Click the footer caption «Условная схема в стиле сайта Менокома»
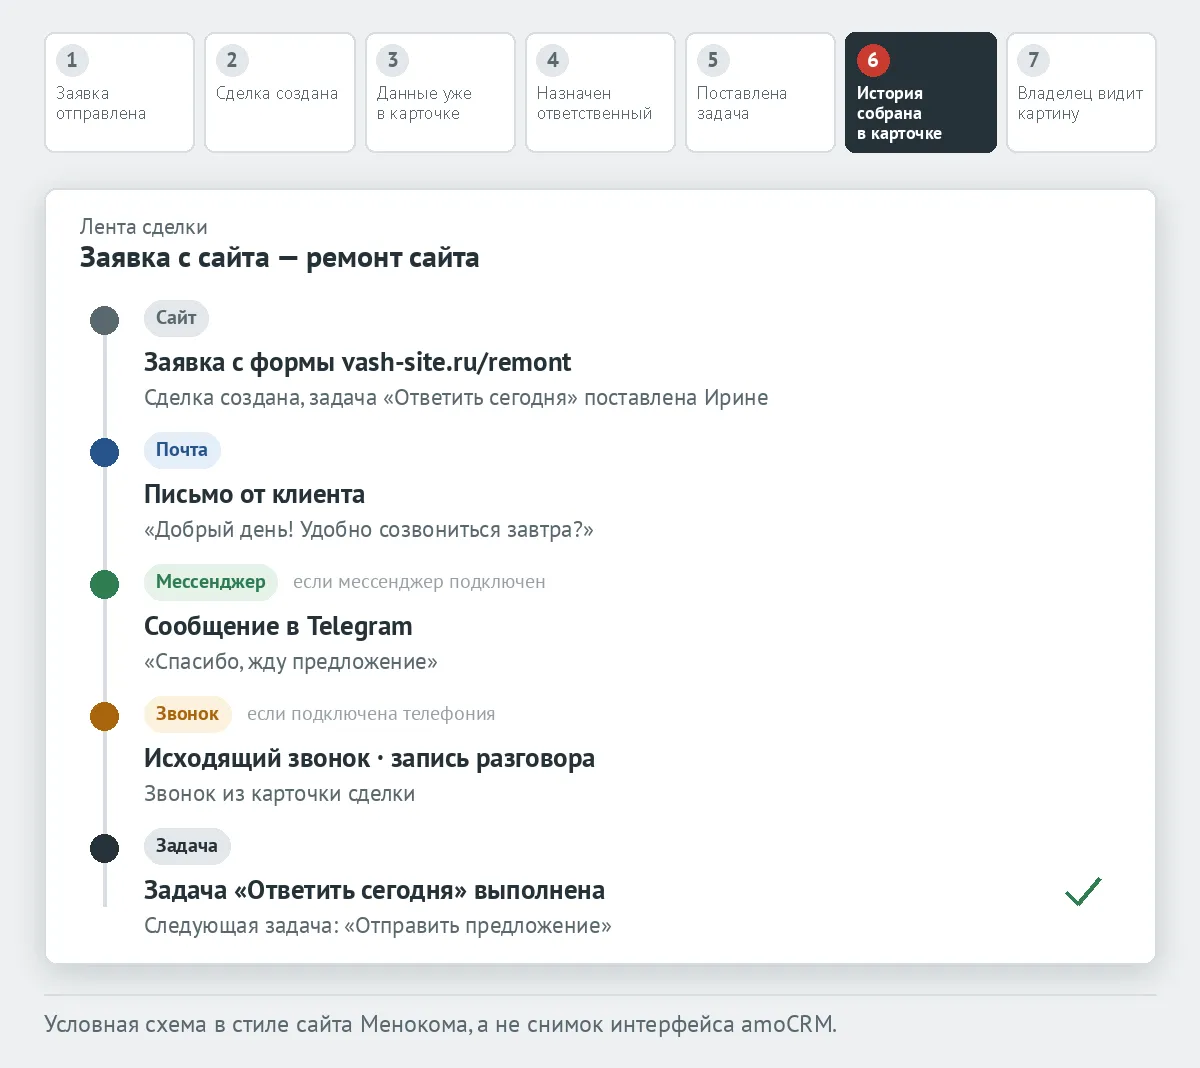The height and width of the screenshot is (1068, 1200). (x=258, y=1024)
